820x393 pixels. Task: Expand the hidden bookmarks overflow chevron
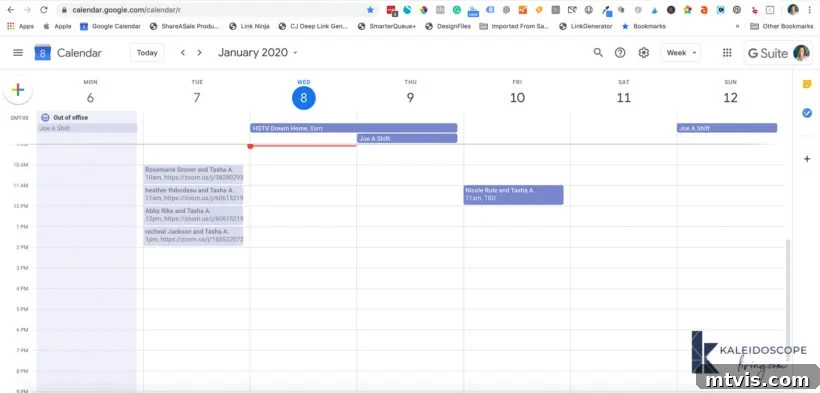coord(737,26)
